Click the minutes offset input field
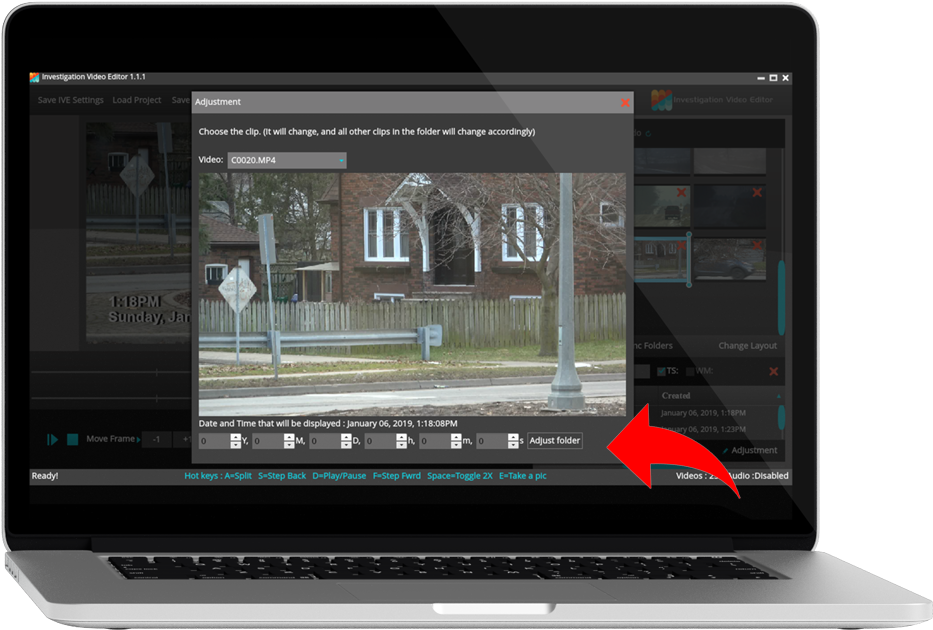 click(437, 441)
